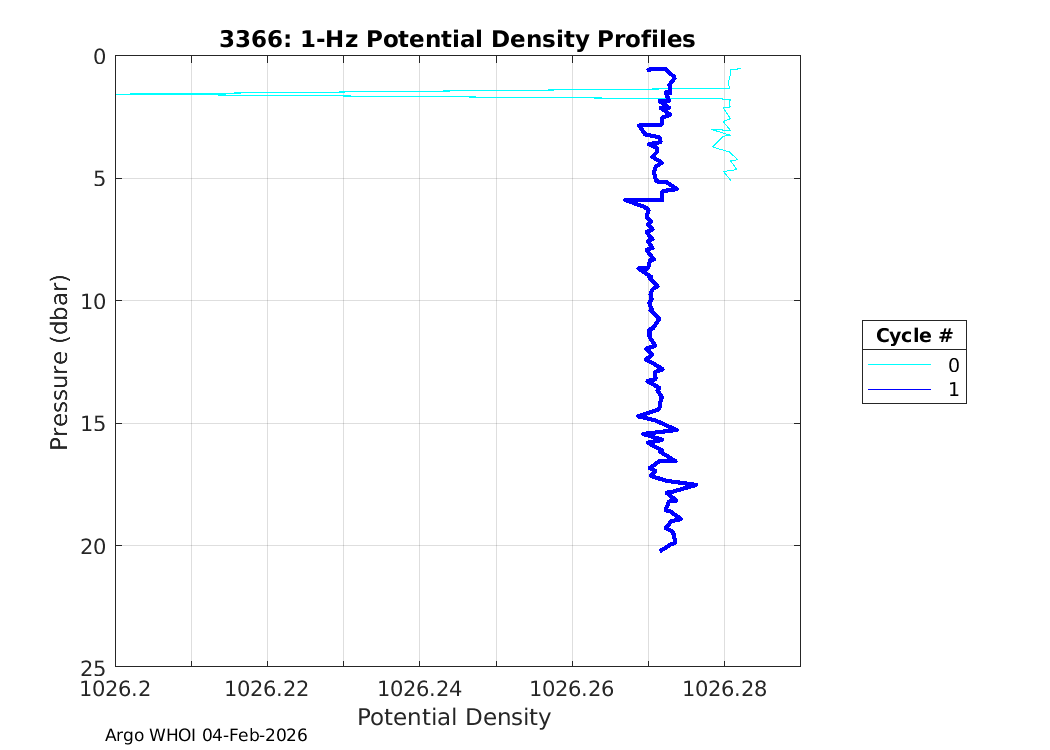Click the y-axis tick label 5
The width and height of the screenshot is (1050, 750).
coord(100,179)
